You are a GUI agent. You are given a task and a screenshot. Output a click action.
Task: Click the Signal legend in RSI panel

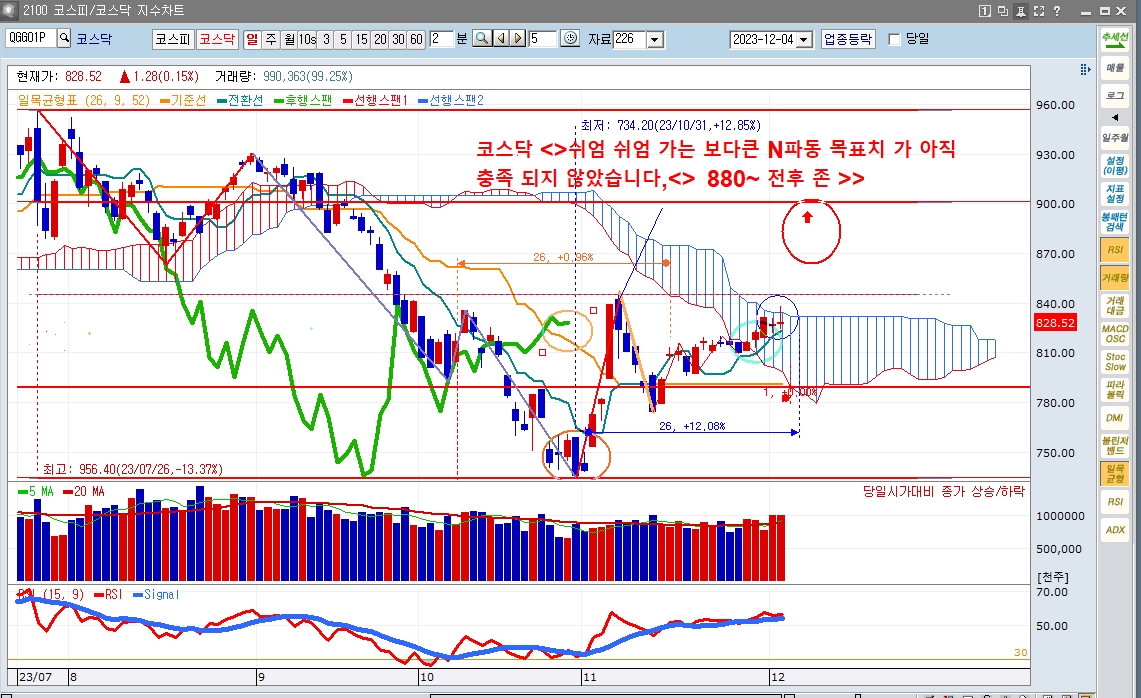(156, 595)
